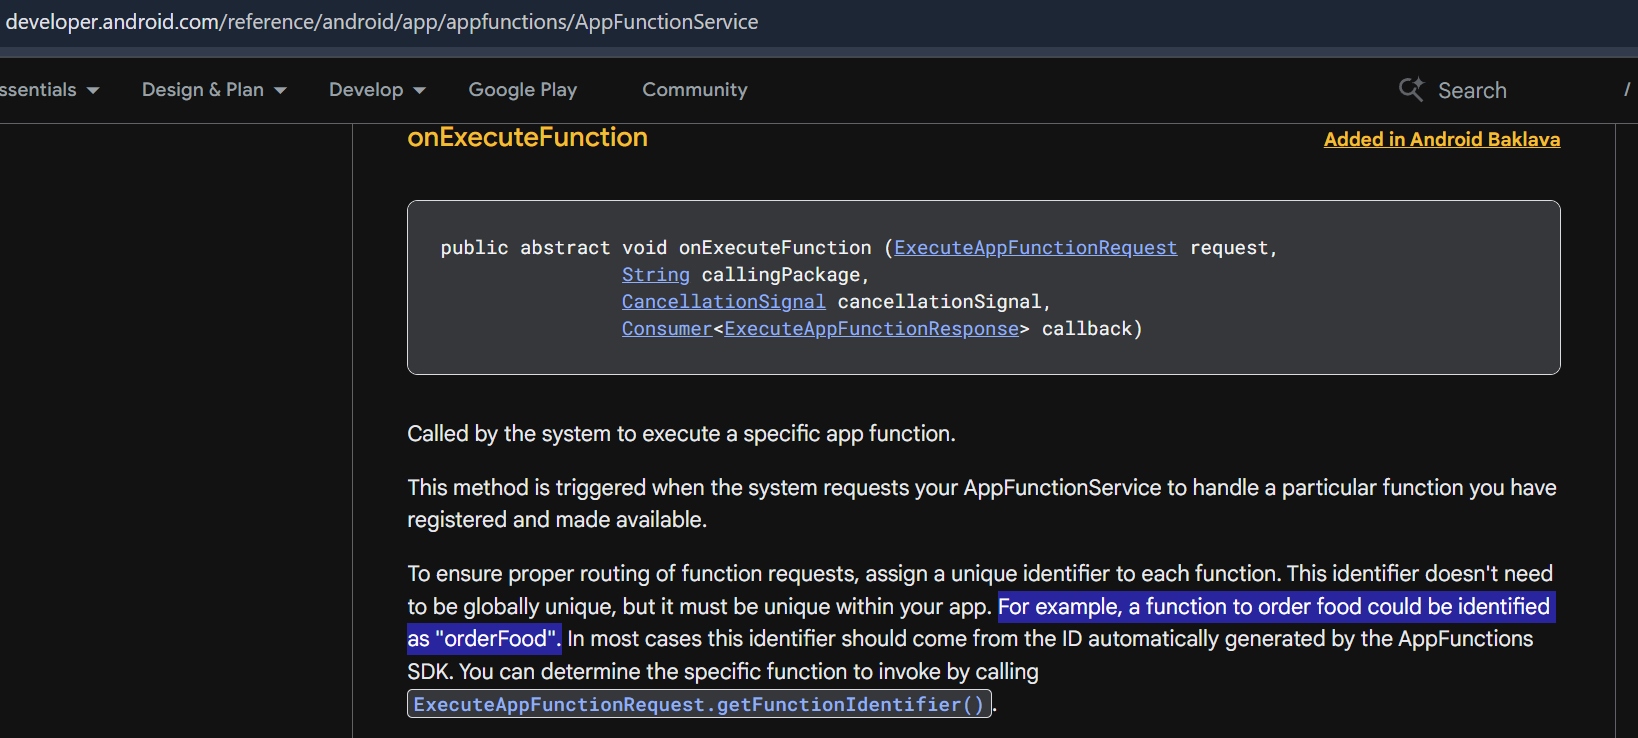Open ExecuteAppFunctionRequest.getFunctionIdentifier() code link
Image resolution: width=1638 pixels, height=738 pixels.
699,704
